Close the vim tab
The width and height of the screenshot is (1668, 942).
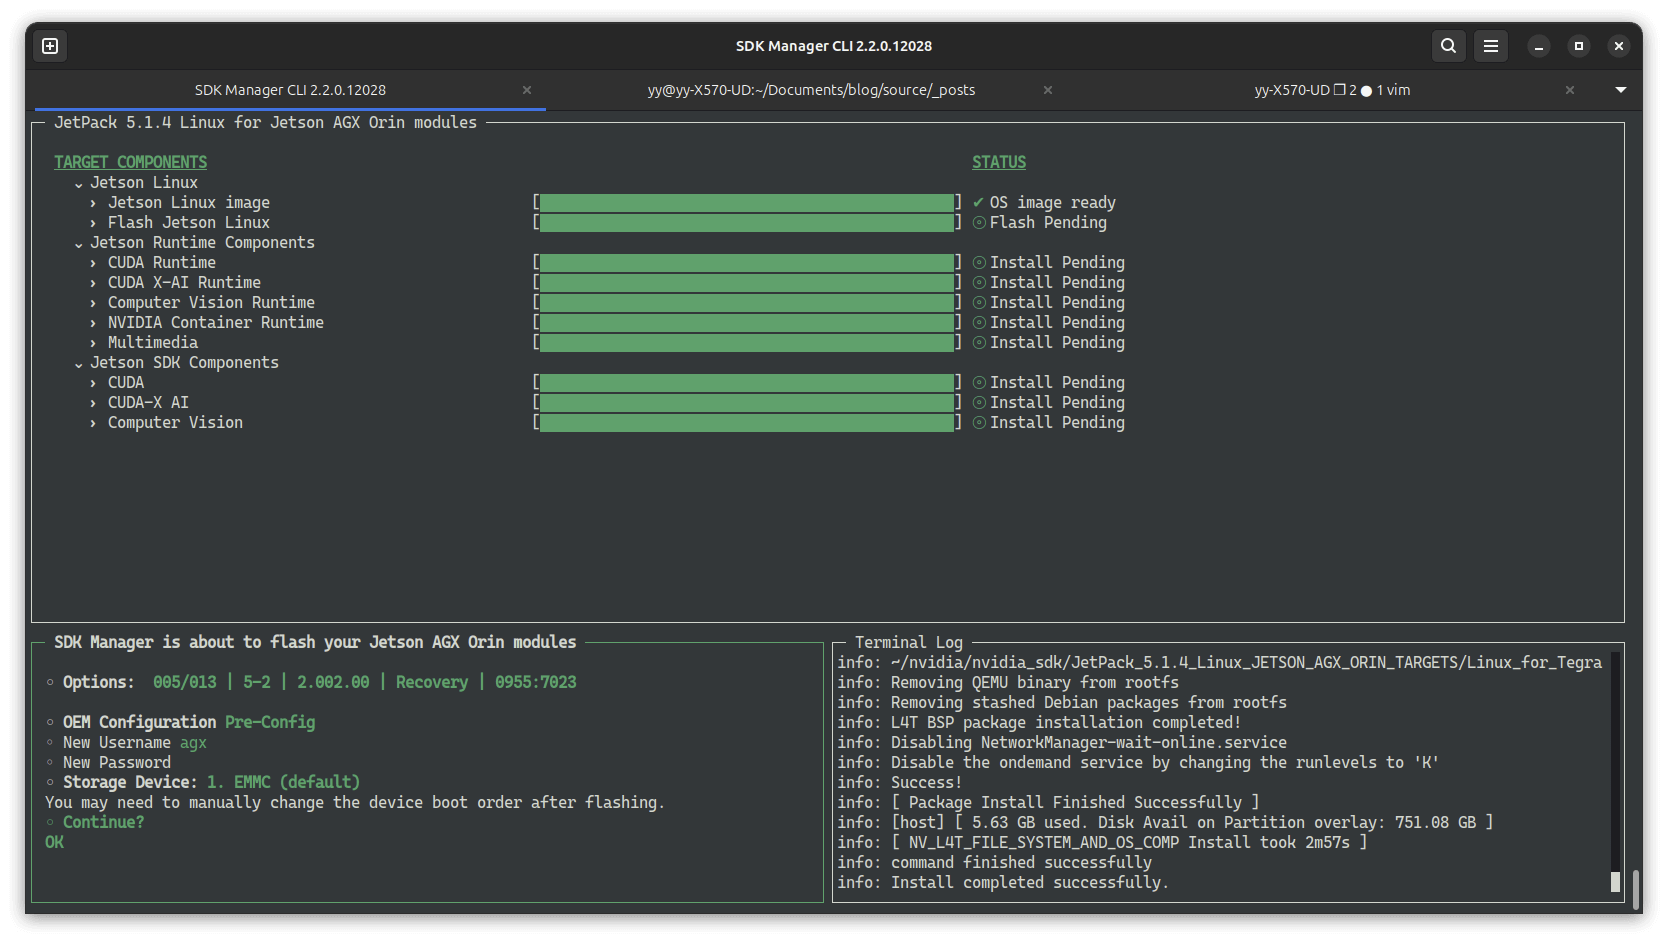(1570, 90)
